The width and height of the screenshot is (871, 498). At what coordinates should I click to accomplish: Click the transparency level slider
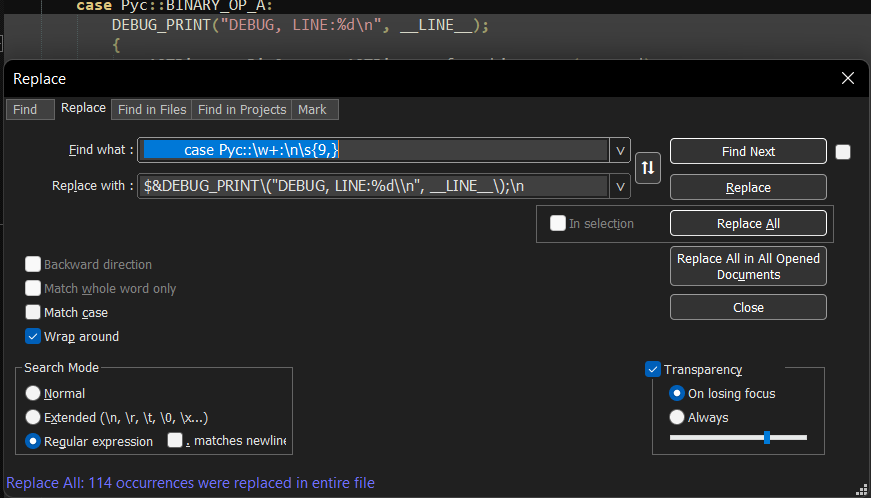click(x=738, y=437)
